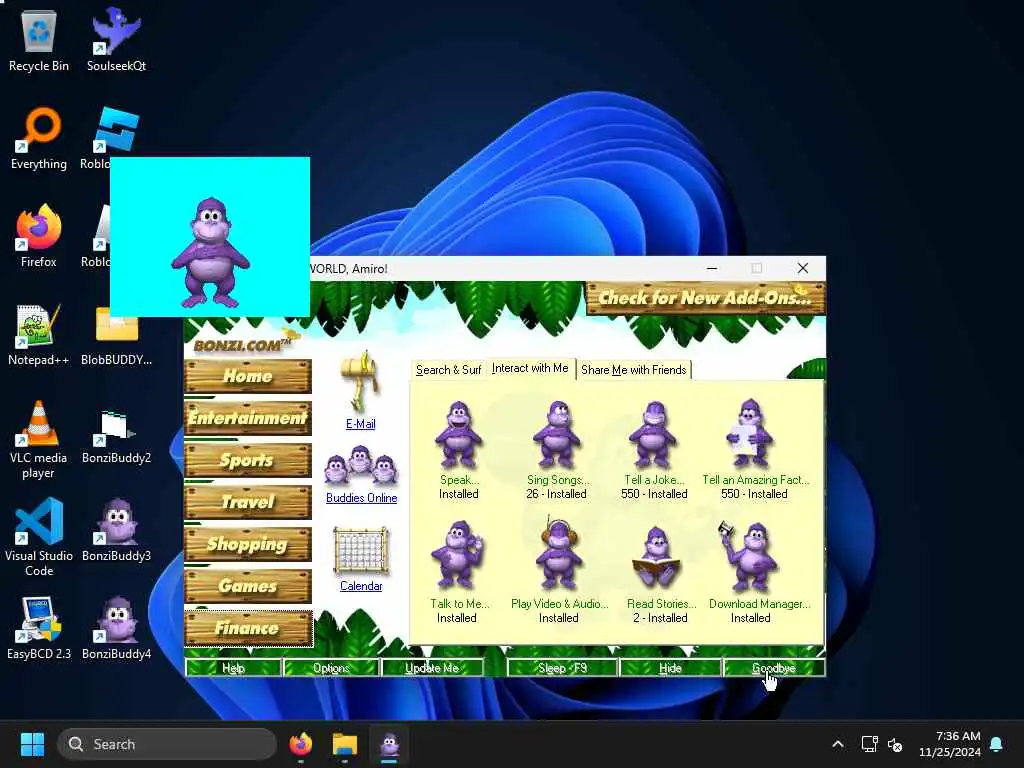
Task: Launch the Read Stories icon
Action: pyautogui.click(x=657, y=556)
